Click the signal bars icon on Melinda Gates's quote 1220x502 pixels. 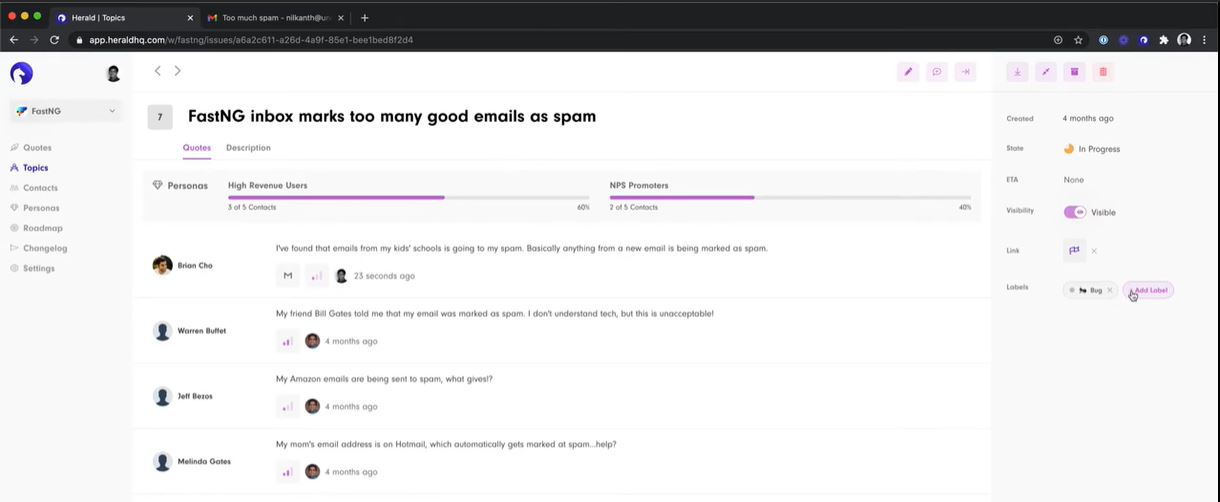point(288,471)
